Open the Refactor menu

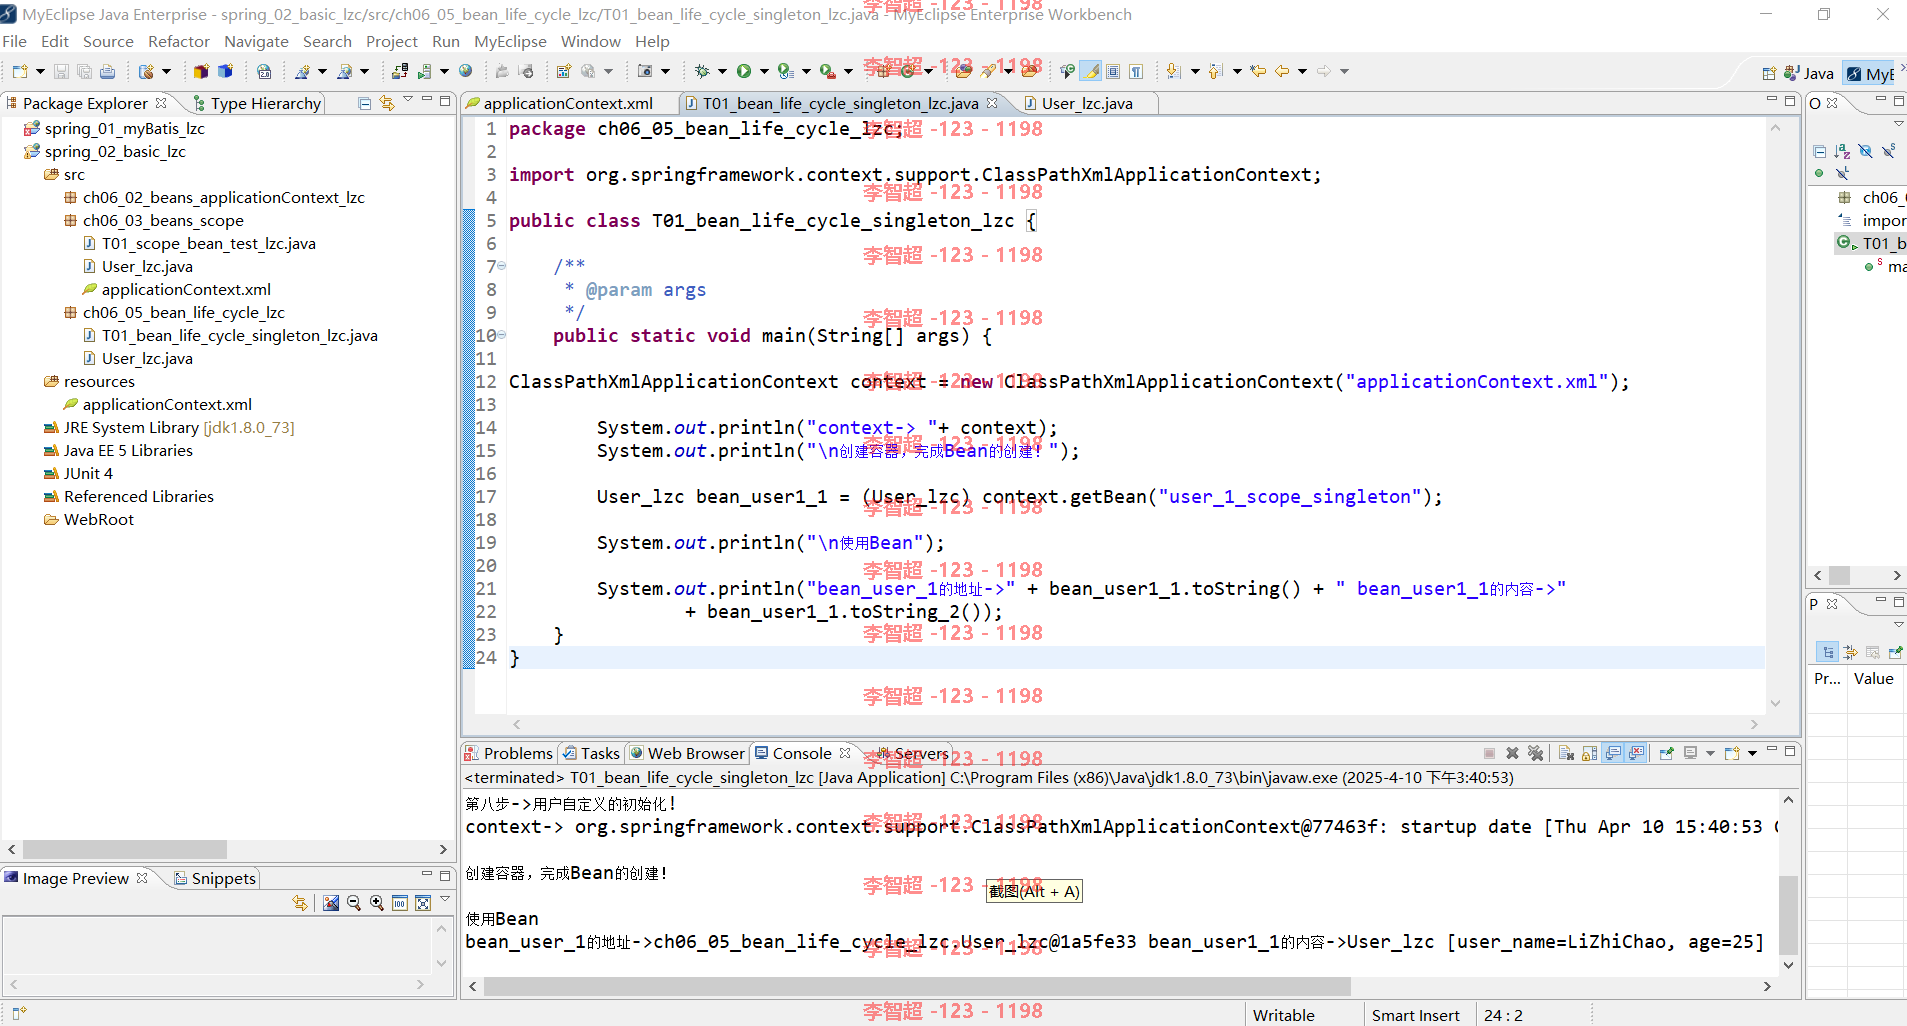click(x=179, y=41)
